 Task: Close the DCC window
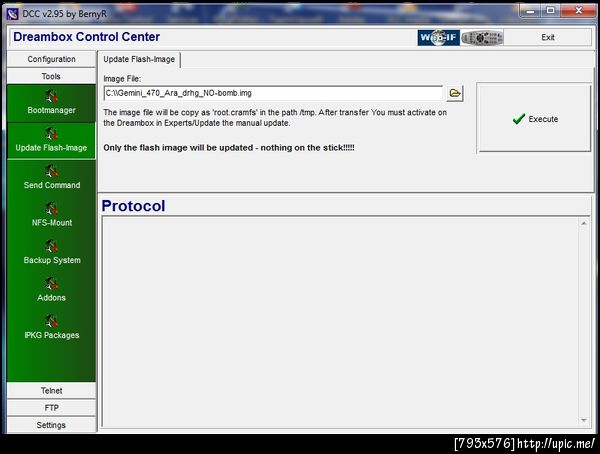[x=579, y=11]
